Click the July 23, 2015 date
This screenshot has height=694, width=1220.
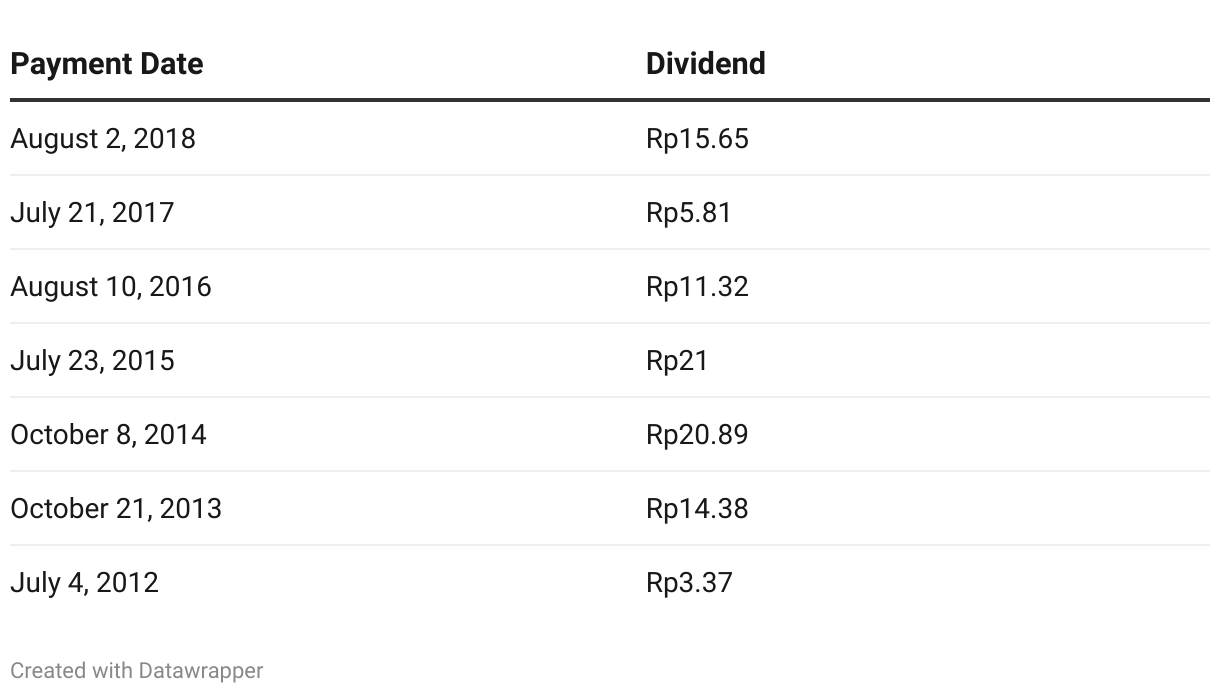(x=92, y=361)
